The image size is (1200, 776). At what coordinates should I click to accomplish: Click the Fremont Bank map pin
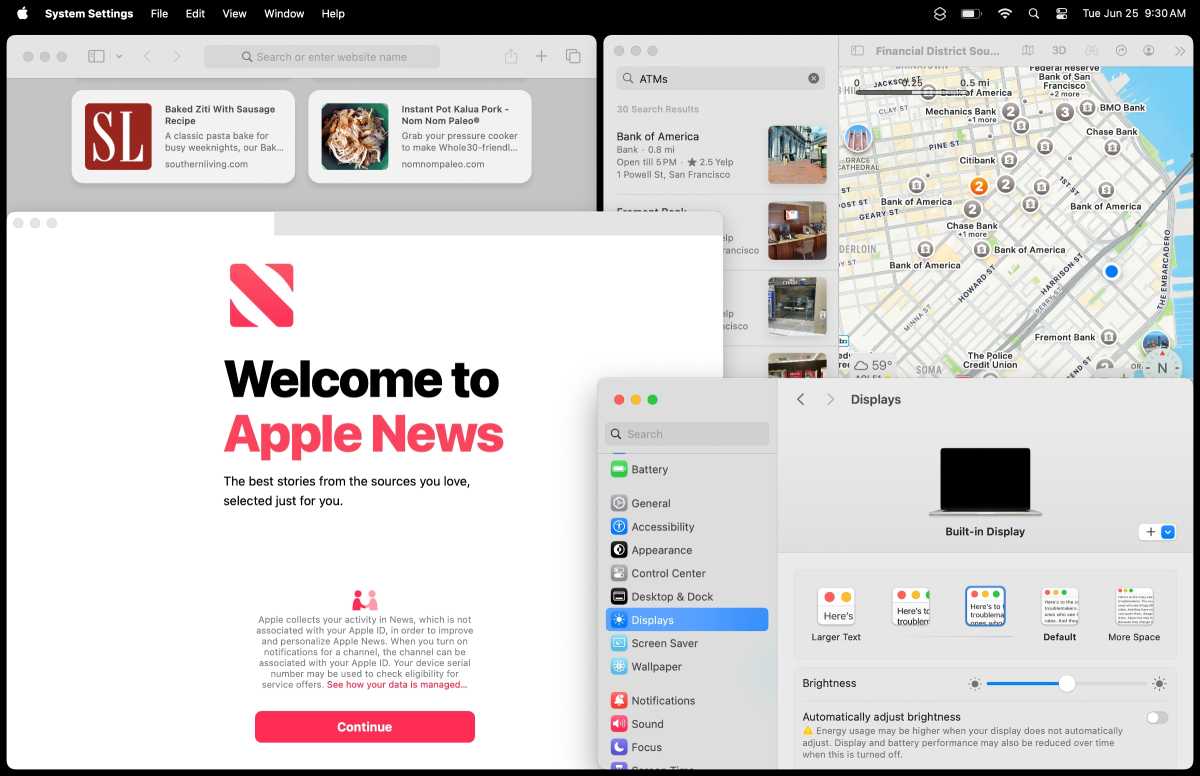pos(1106,338)
